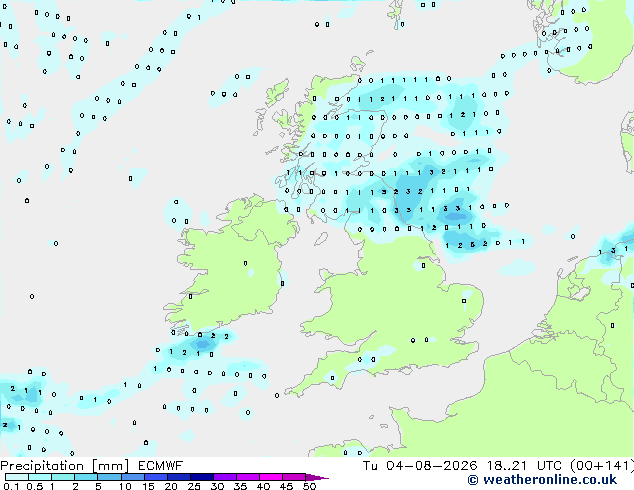The image size is (634, 490).
Task: Click the '10' legend scale label
Action: point(125,486)
